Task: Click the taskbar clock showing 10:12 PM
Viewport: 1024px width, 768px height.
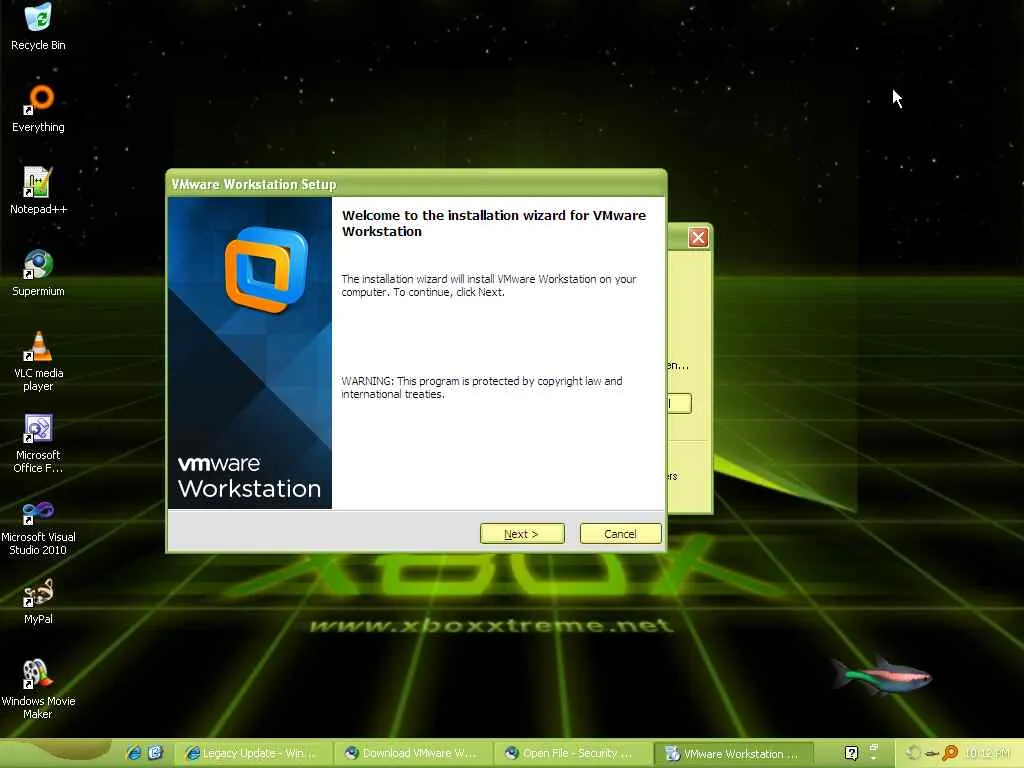Action: [987, 754]
